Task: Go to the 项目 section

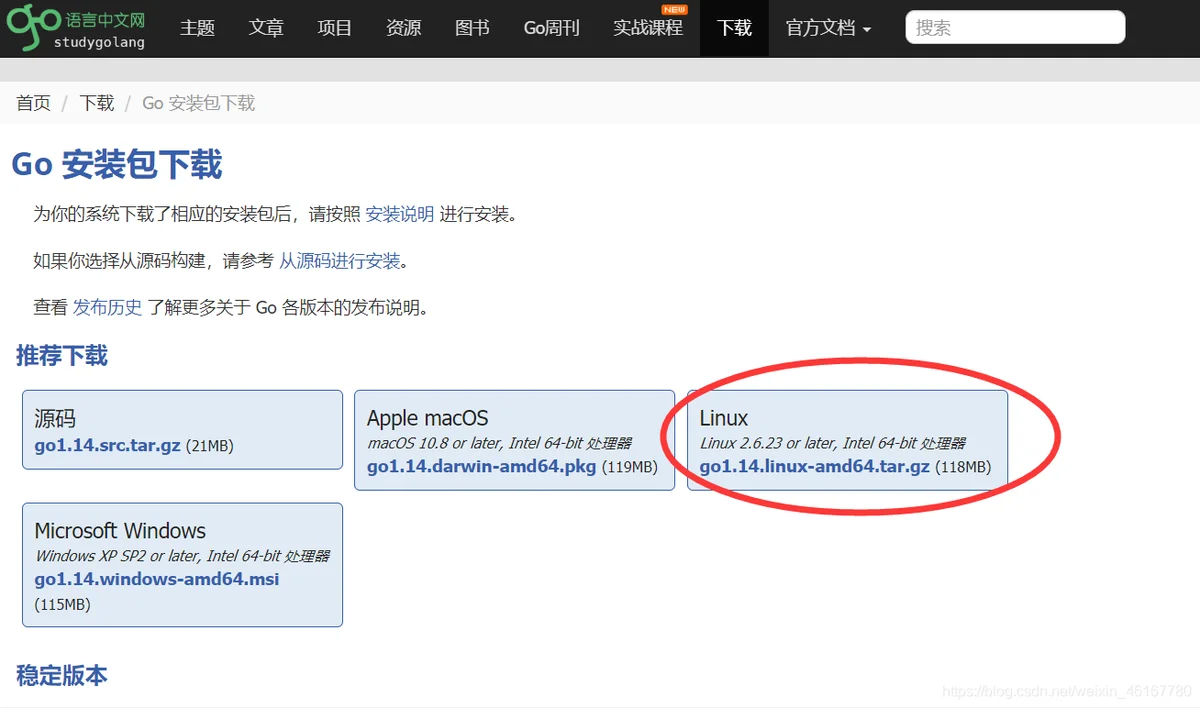Action: (x=335, y=28)
